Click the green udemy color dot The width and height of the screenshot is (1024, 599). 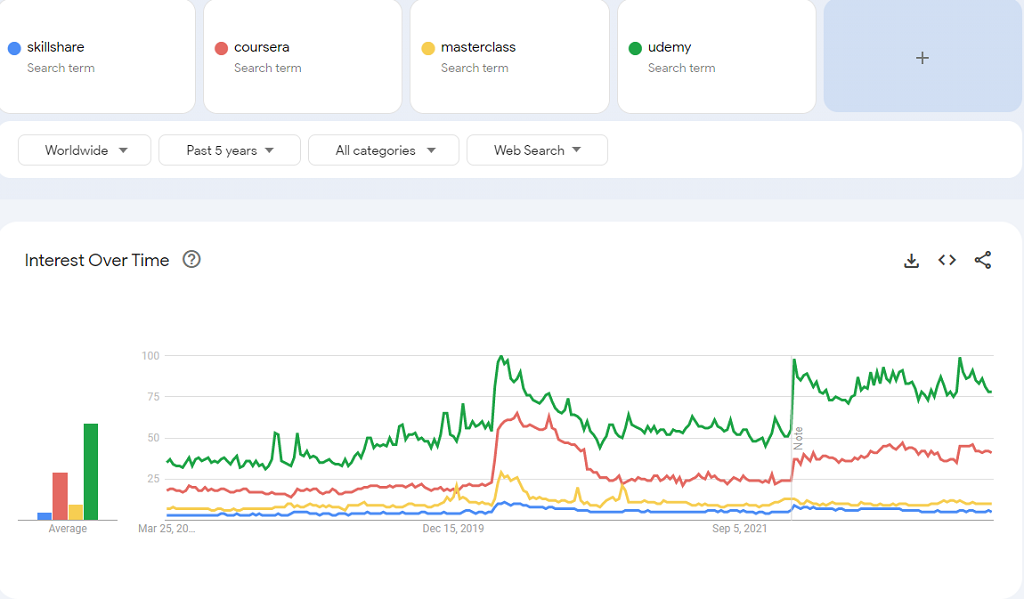[635, 48]
